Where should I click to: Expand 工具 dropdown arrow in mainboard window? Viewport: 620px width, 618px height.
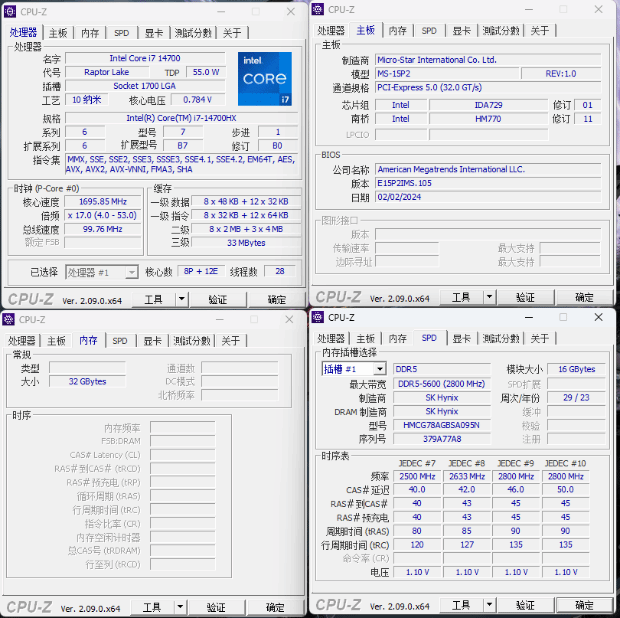pos(489,297)
